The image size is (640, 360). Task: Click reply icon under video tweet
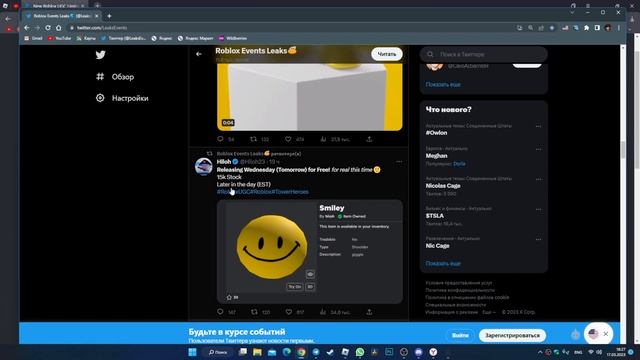coord(220,139)
